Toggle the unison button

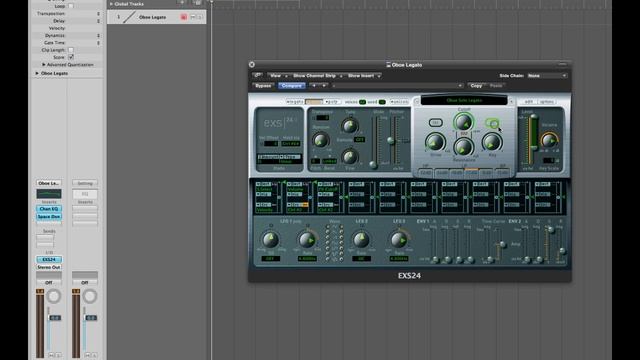[x=399, y=102]
